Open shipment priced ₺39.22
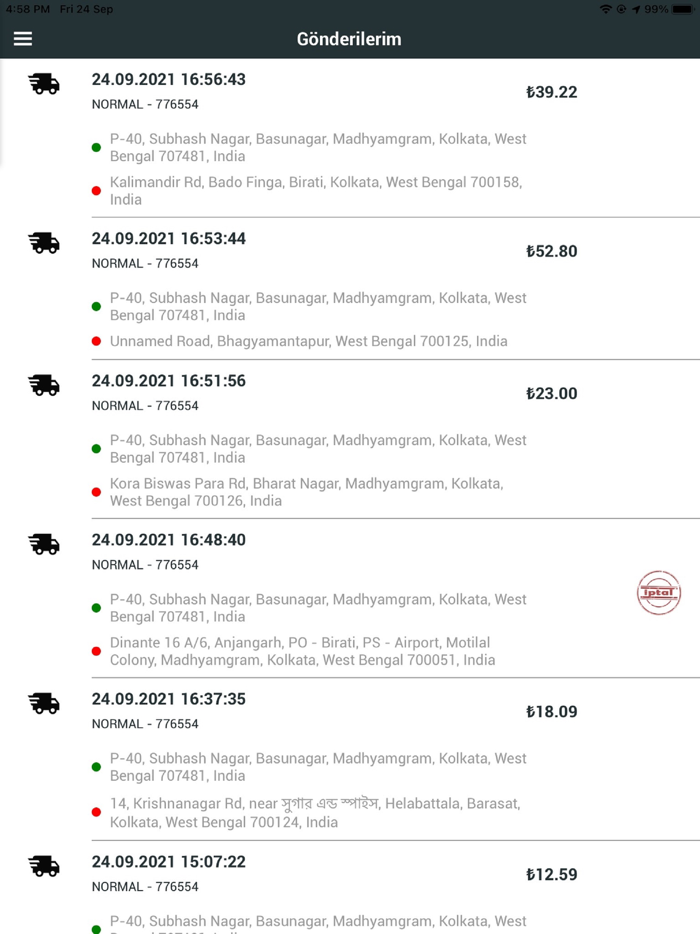The image size is (700, 934). coord(552,92)
